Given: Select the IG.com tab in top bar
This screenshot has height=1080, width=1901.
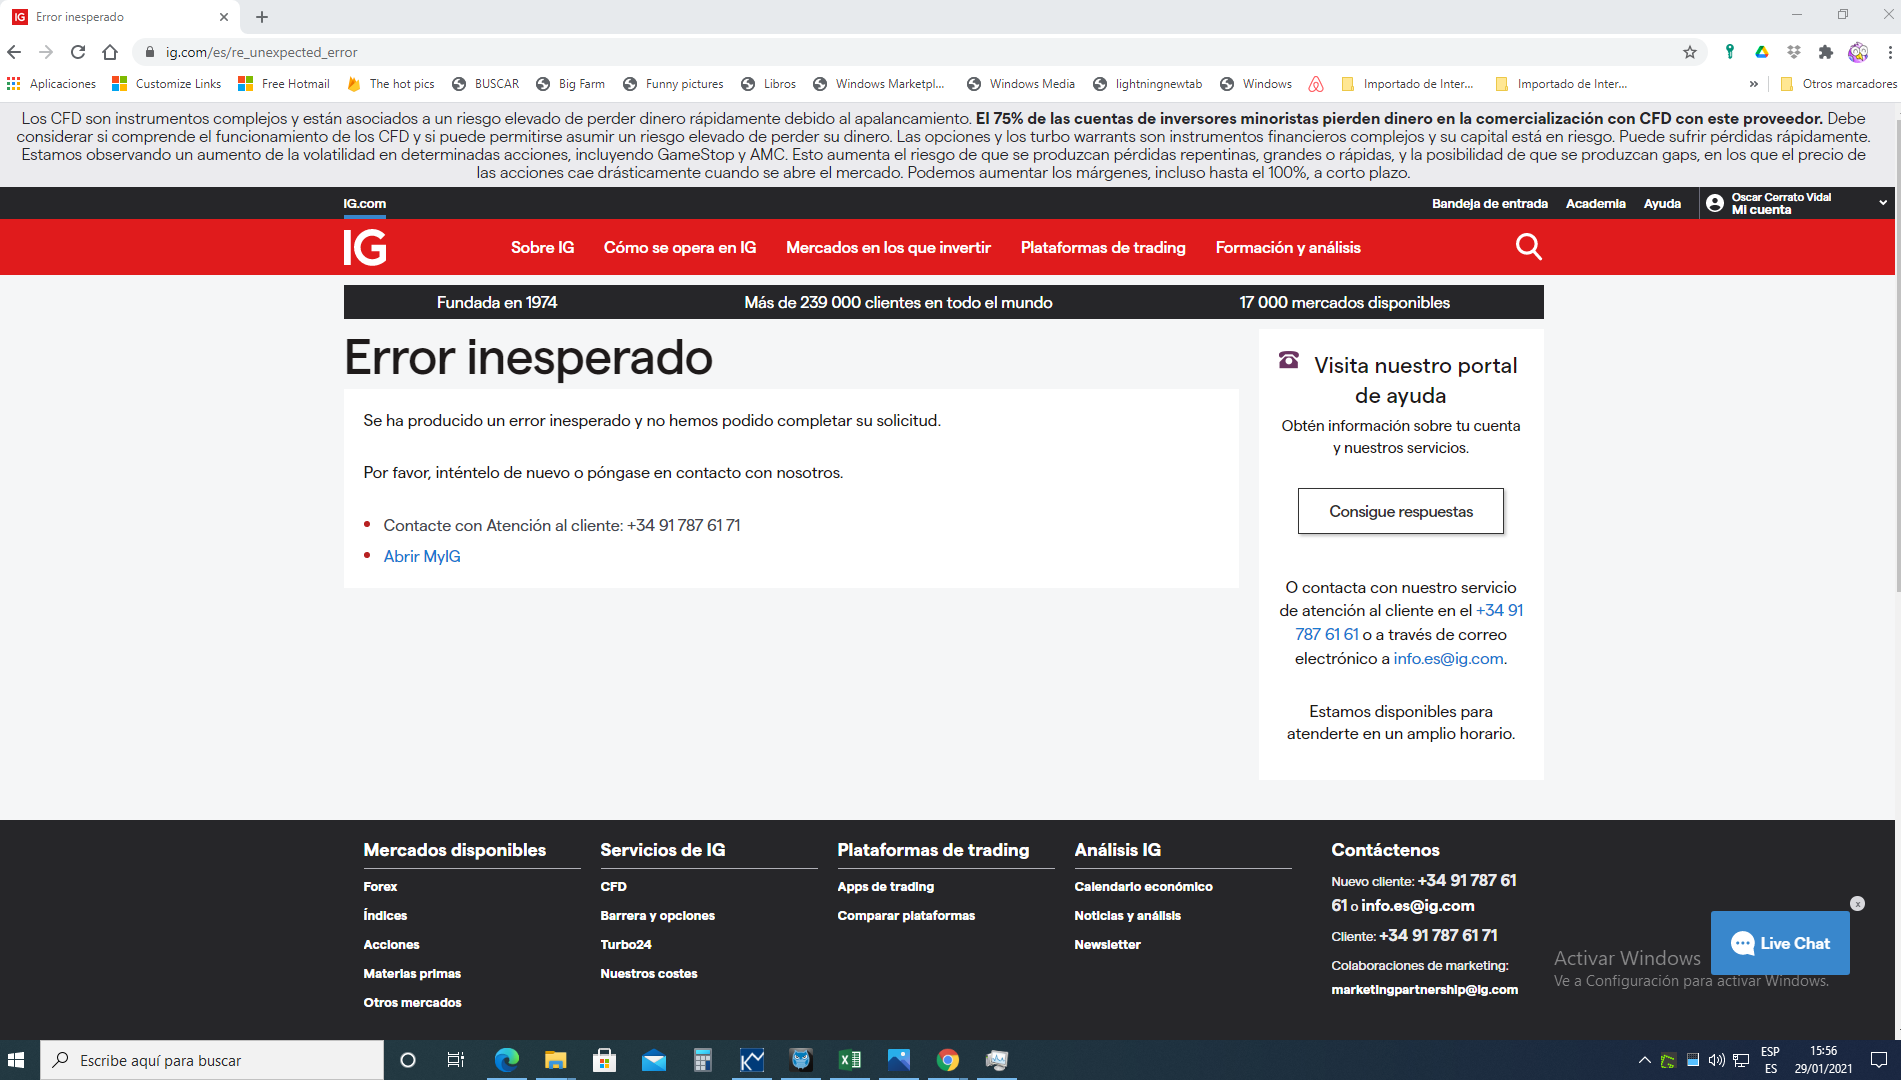Looking at the screenshot, I should click(x=365, y=203).
